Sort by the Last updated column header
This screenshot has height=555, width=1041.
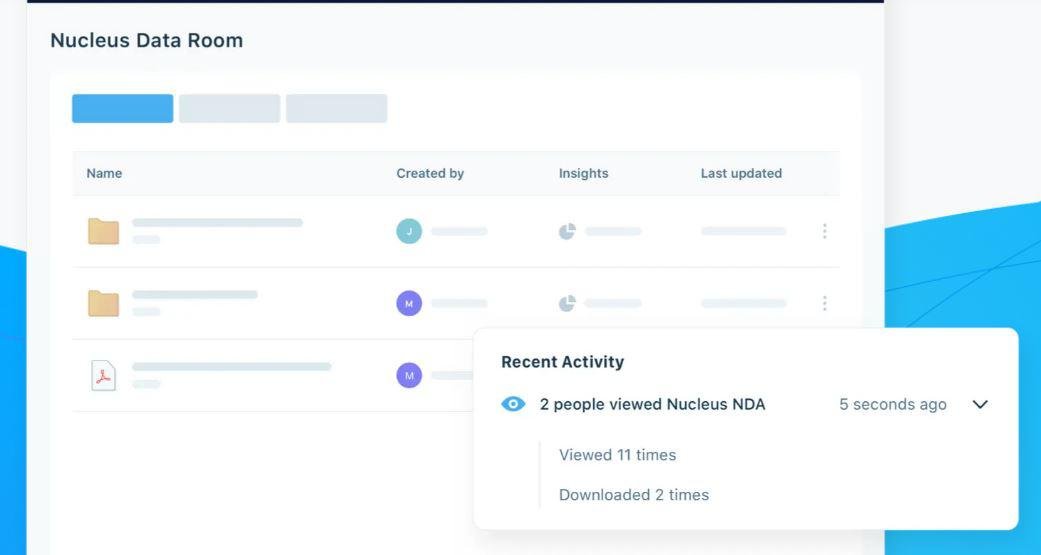tap(741, 173)
